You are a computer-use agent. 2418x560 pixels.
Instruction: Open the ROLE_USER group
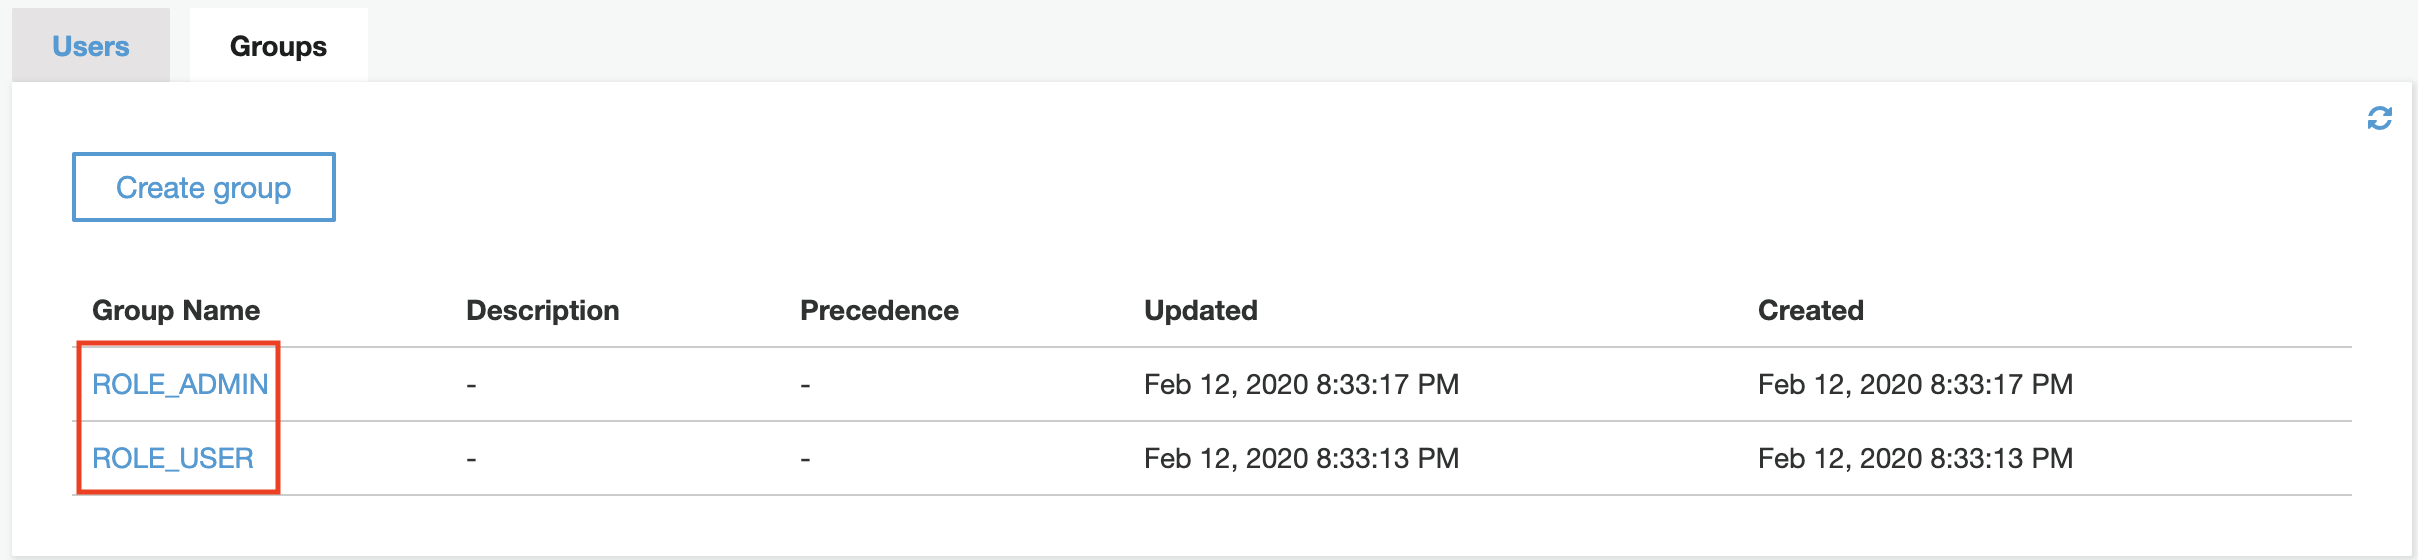172,458
